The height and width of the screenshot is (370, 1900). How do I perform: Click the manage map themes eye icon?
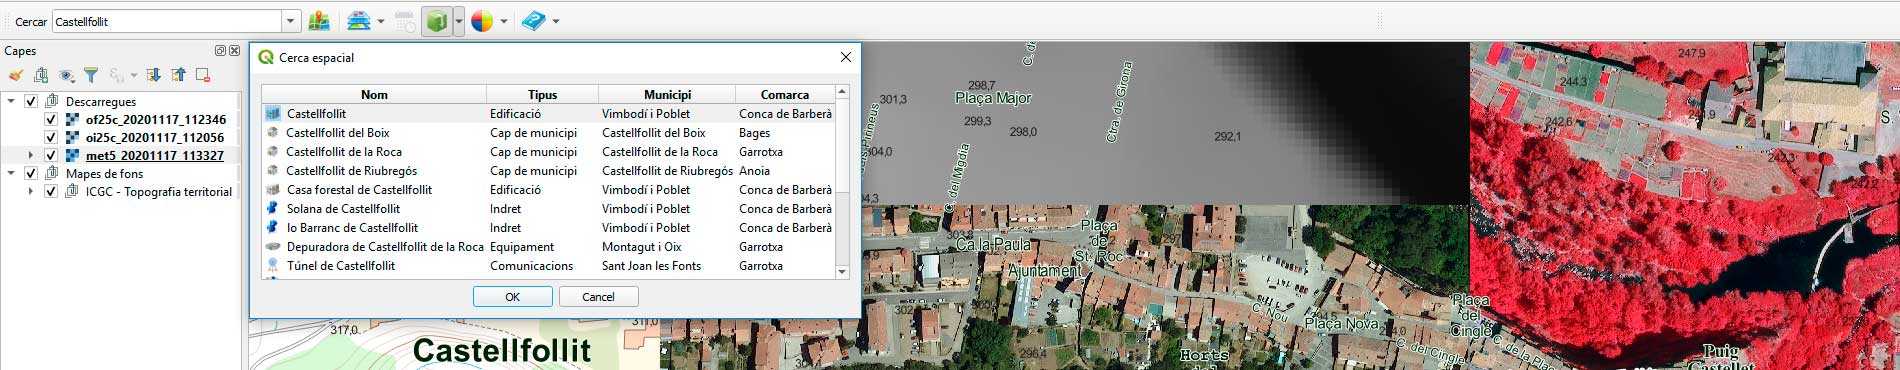(66, 75)
